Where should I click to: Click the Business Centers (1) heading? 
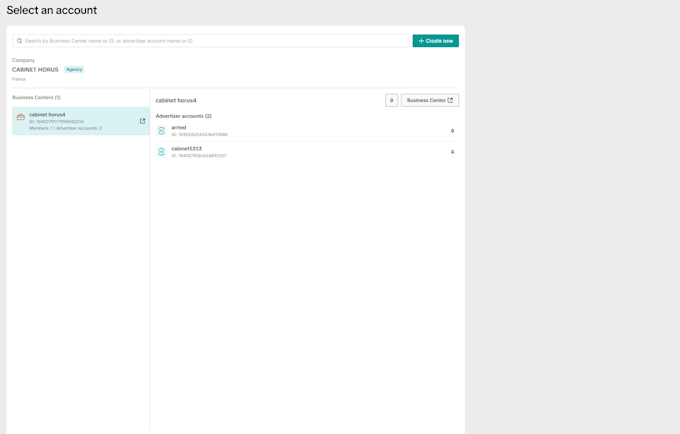tap(36, 98)
